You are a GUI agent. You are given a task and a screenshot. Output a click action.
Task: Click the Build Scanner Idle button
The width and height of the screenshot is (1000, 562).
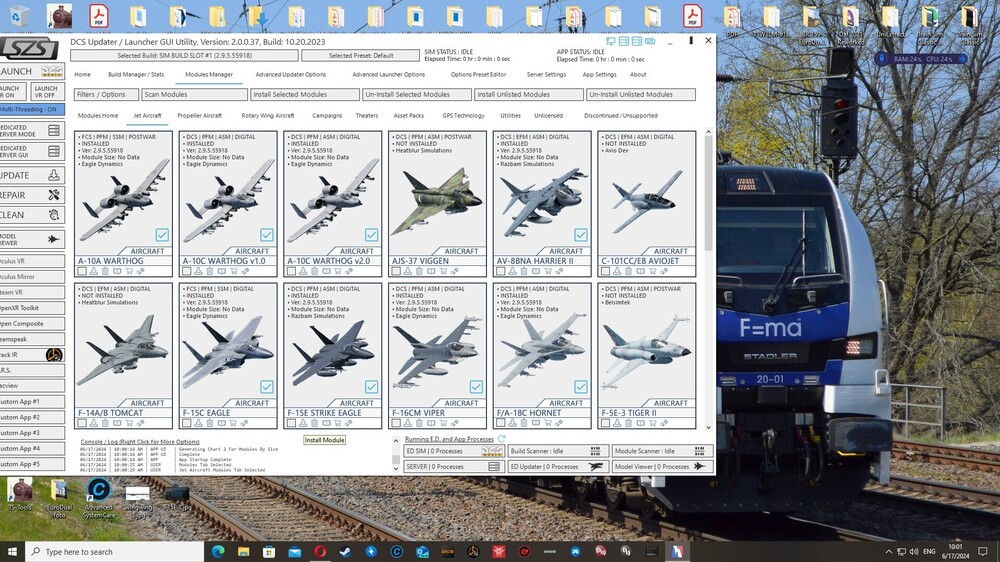click(558, 451)
